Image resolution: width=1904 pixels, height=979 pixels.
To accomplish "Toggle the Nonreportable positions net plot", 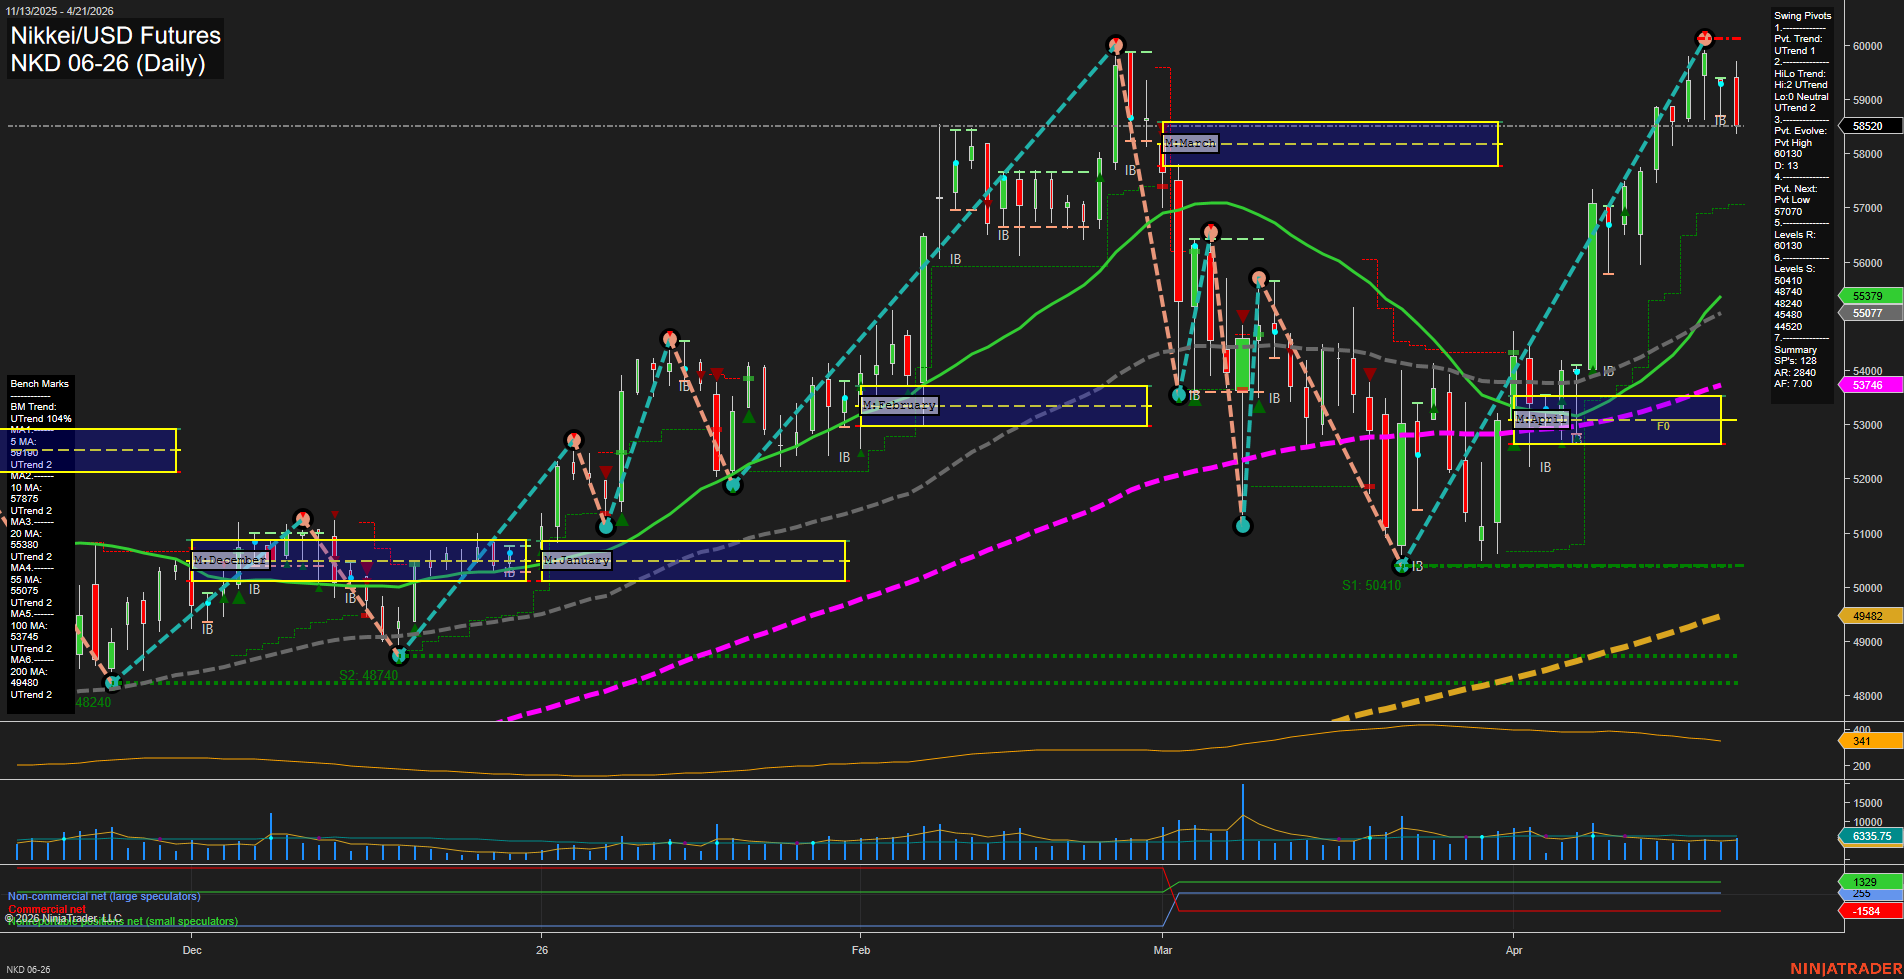I will pos(122,921).
